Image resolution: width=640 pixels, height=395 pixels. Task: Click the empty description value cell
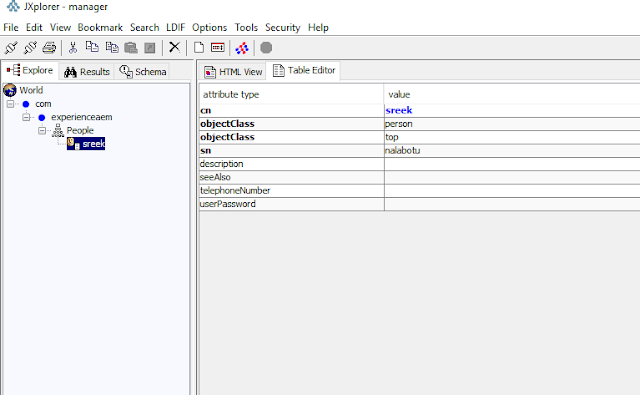tap(512, 164)
